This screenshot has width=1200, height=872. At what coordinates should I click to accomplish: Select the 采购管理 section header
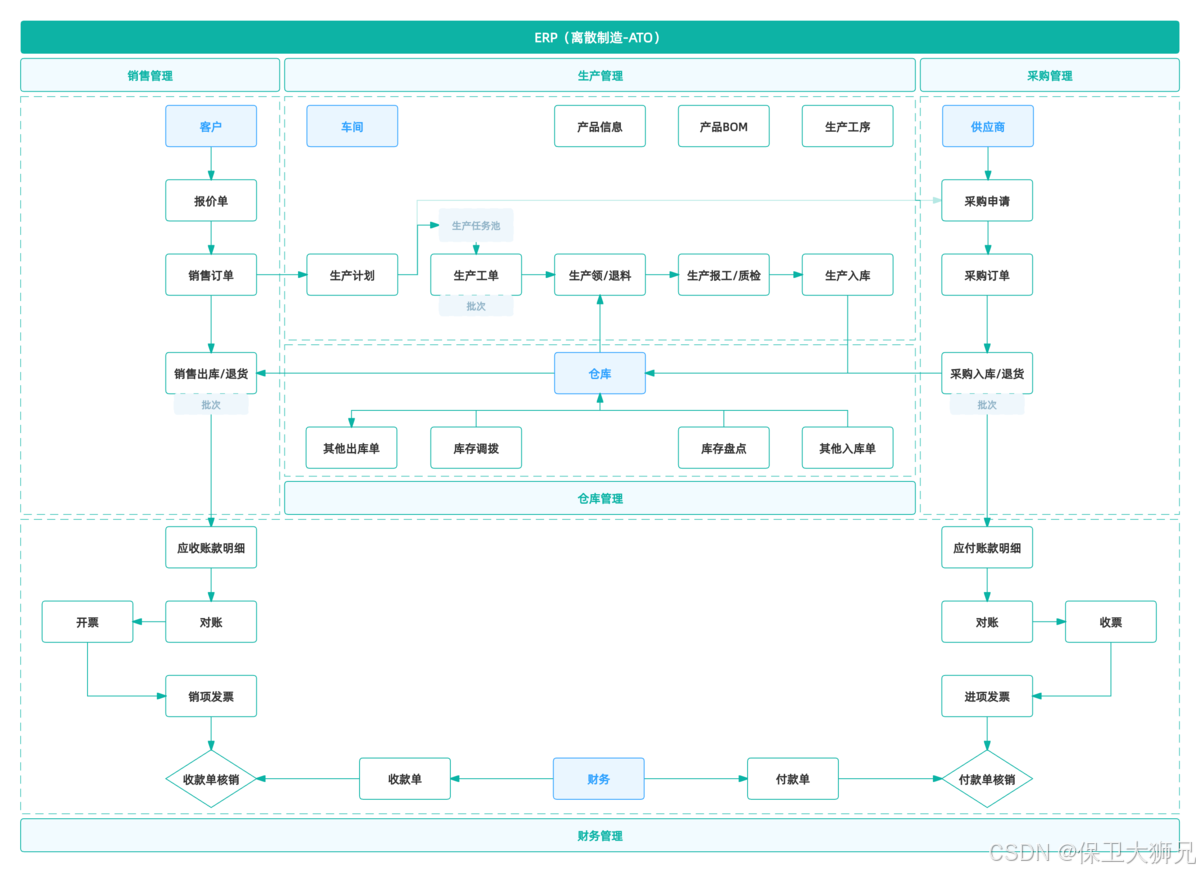1050,75
